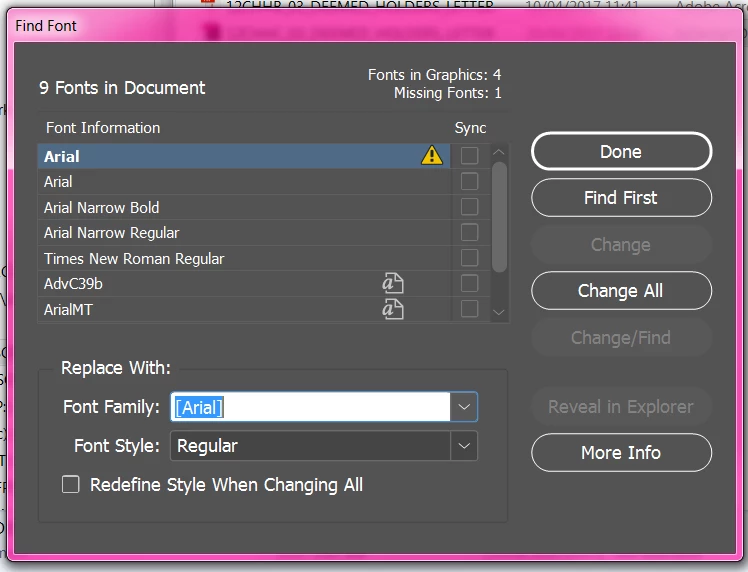Open the Font Style dropdown arrow
The height and width of the screenshot is (572, 748).
(x=464, y=446)
